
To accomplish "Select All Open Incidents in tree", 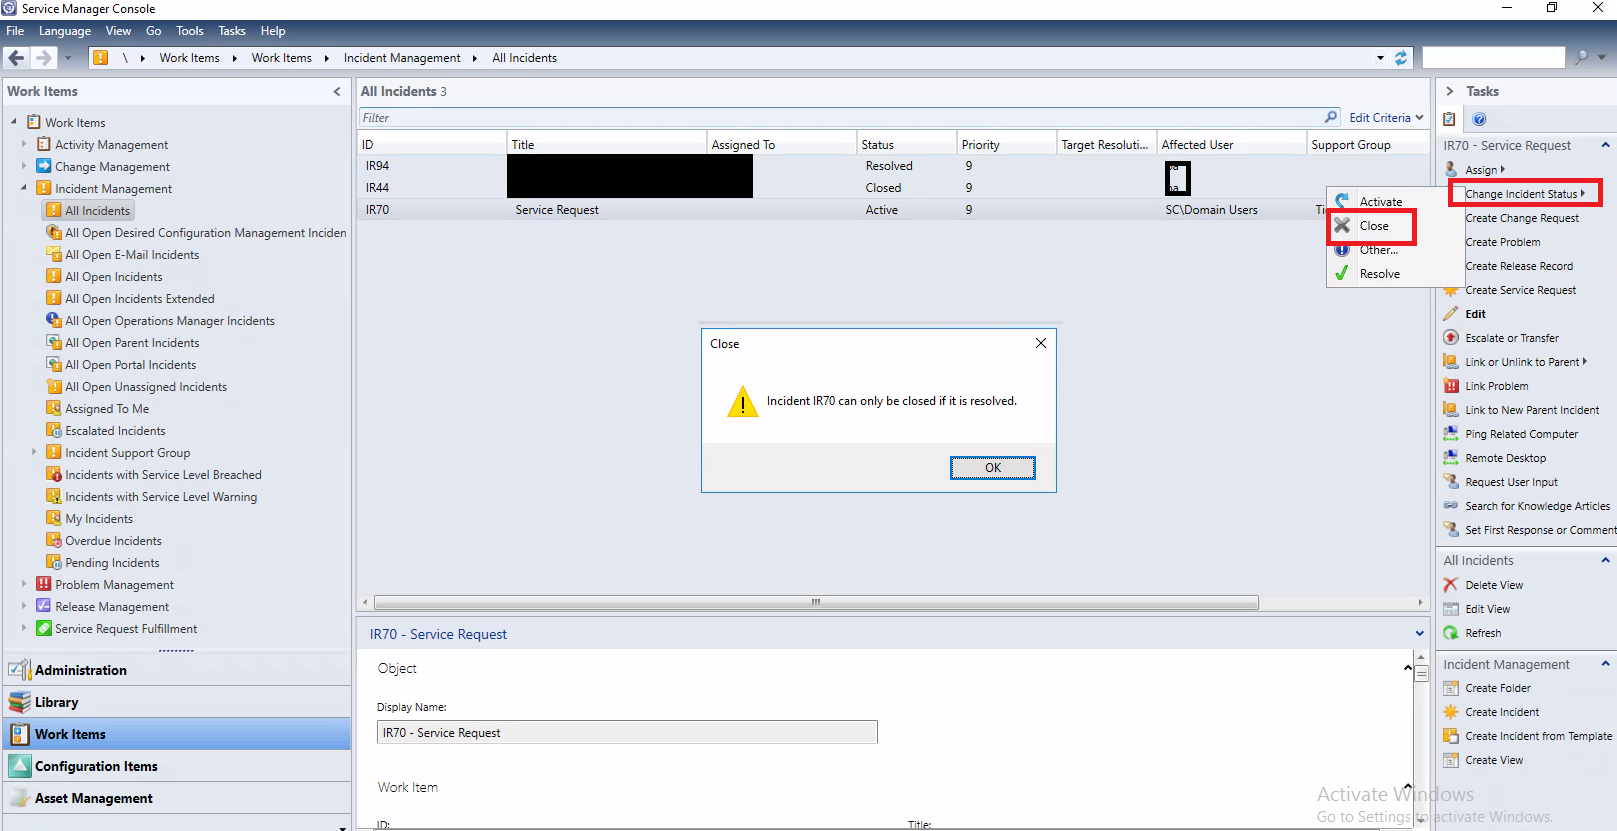I will point(113,276).
